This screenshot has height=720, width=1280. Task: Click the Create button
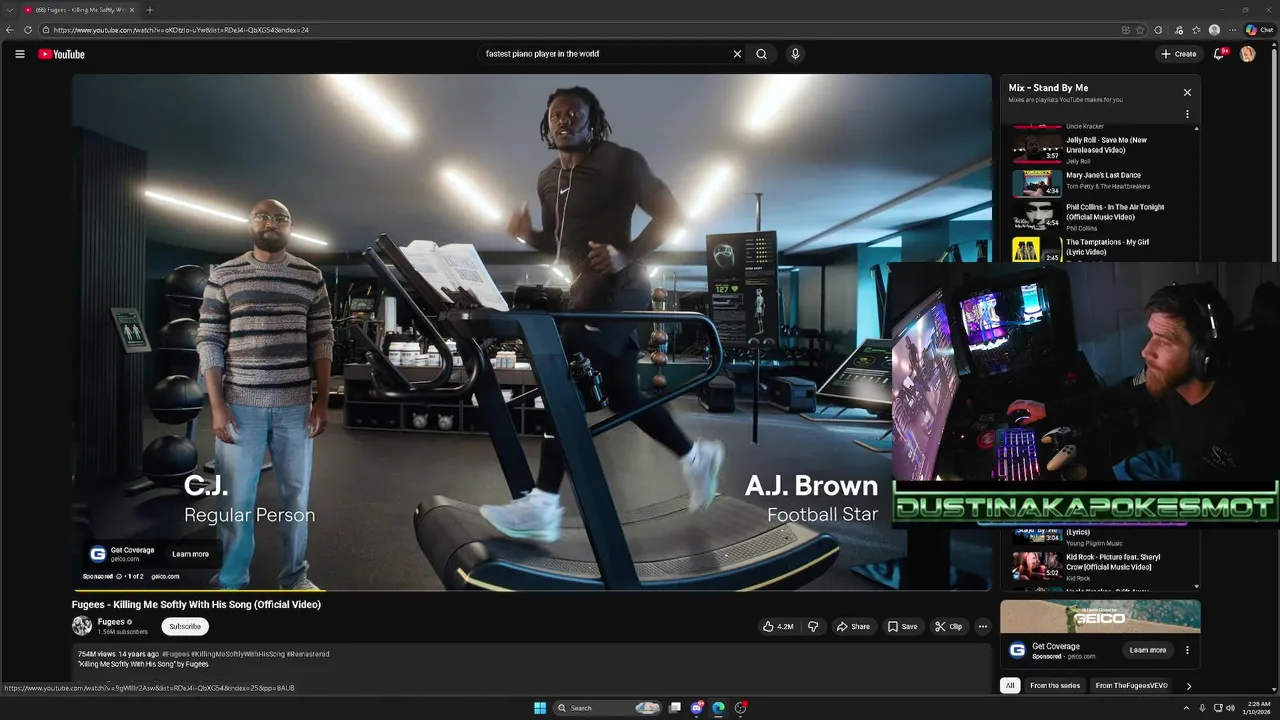tap(1178, 54)
